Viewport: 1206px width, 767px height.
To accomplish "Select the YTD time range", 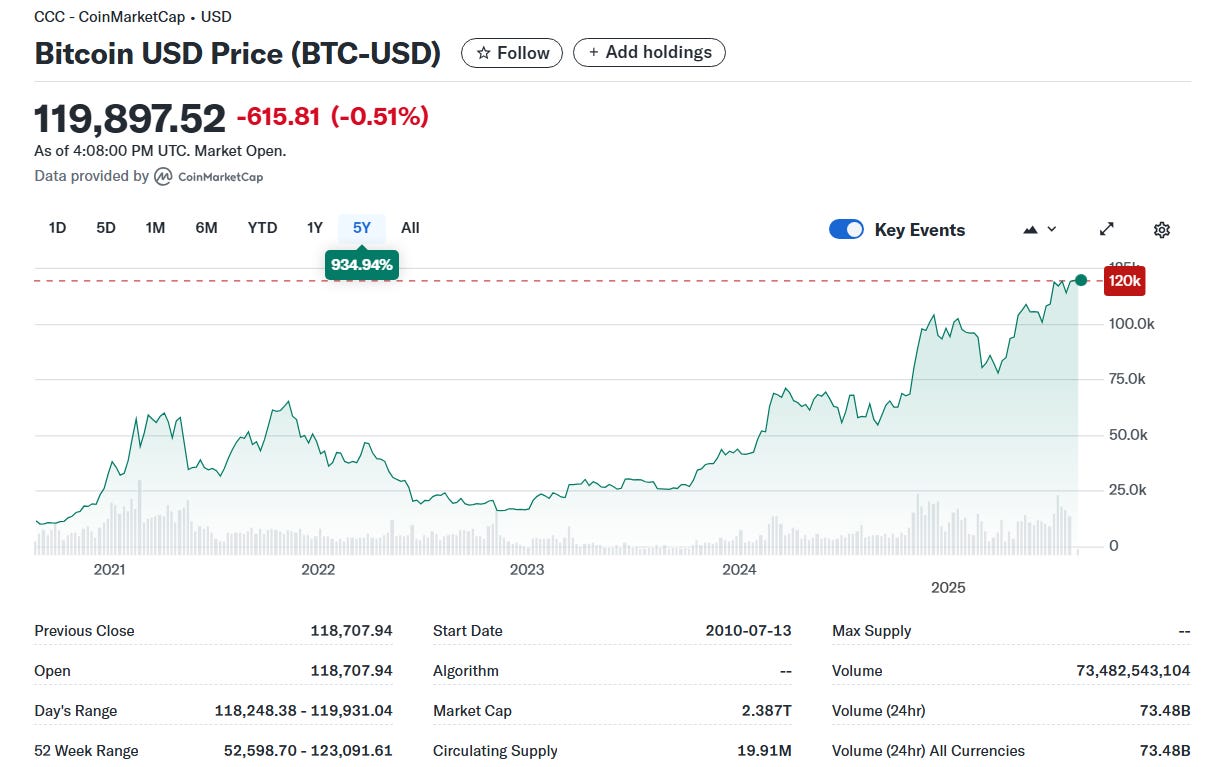I will 262,228.
